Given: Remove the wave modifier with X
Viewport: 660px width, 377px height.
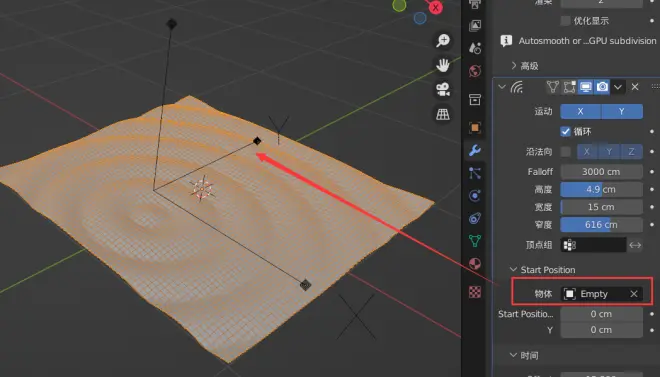Looking at the screenshot, I should 635,87.
